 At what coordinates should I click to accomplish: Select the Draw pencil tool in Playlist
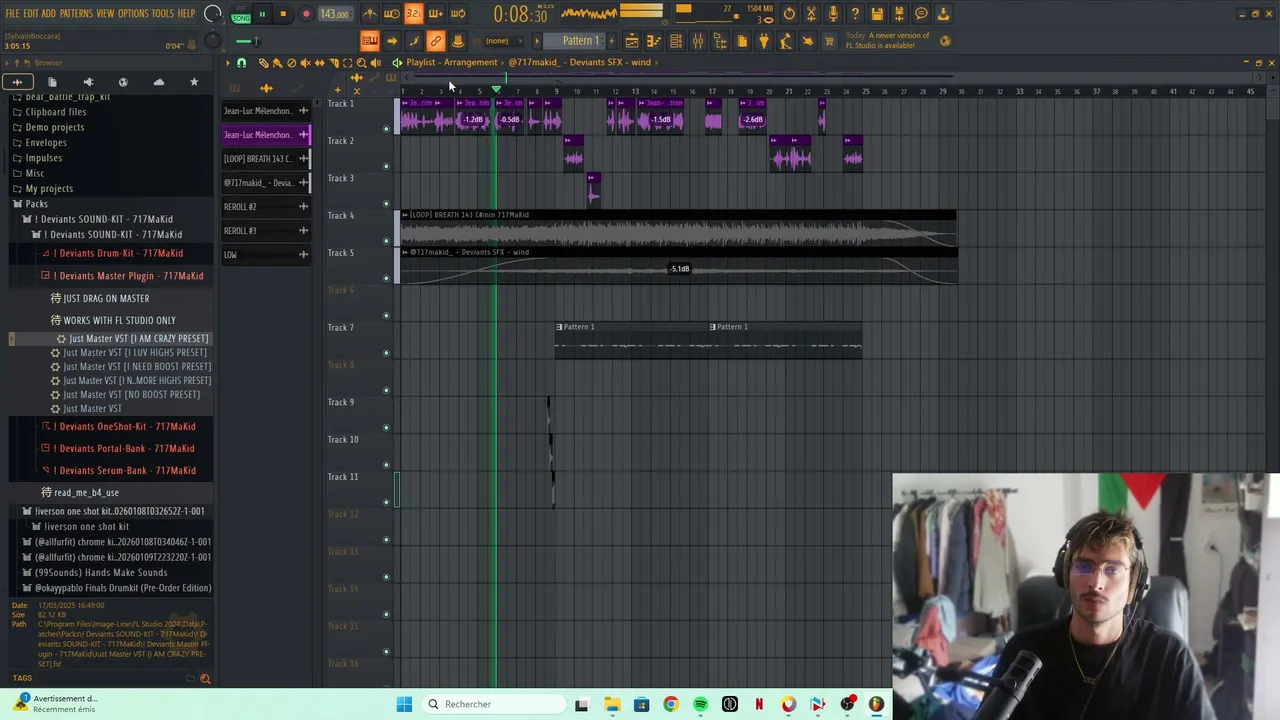coord(264,63)
